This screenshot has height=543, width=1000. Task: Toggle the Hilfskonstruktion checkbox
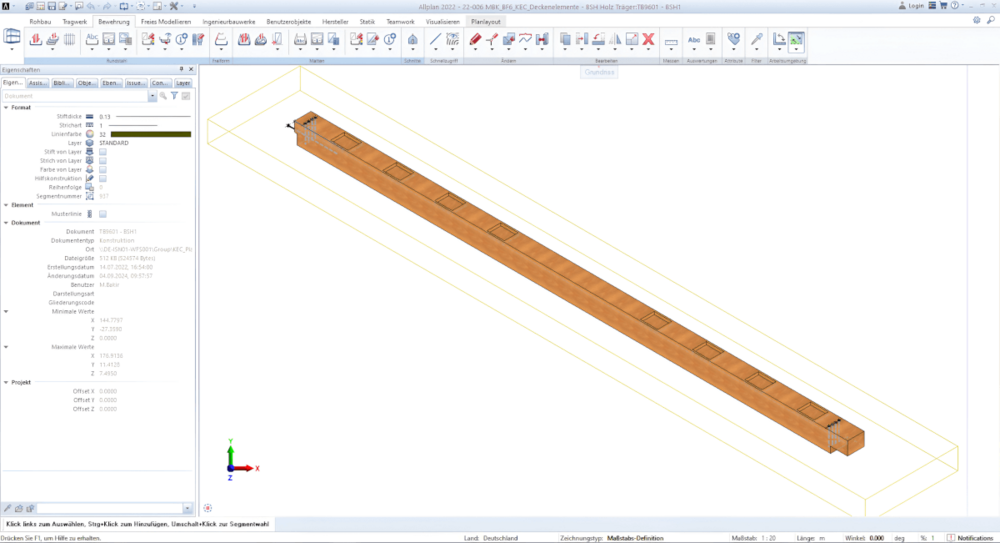click(102, 178)
